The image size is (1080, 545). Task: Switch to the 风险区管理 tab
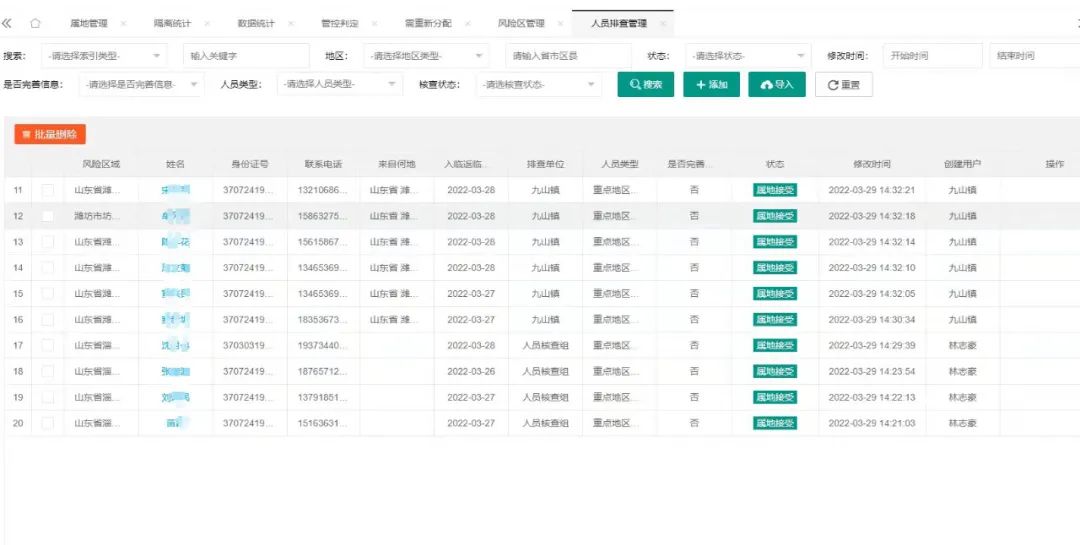[x=520, y=23]
